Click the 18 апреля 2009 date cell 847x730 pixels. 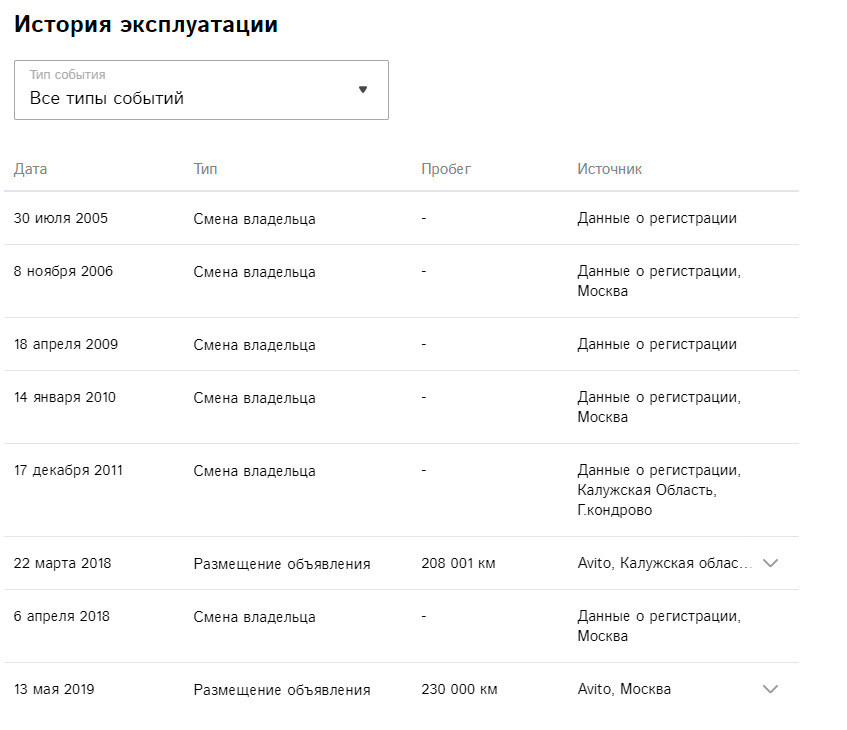[x=66, y=344]
